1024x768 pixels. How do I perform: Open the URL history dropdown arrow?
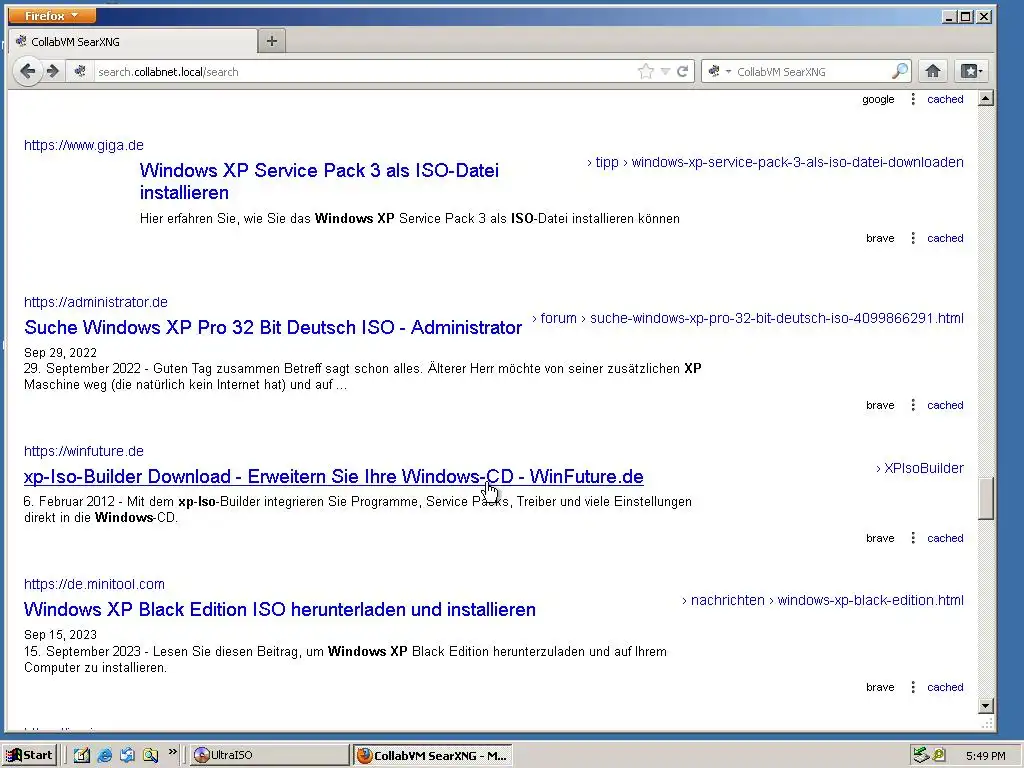pyautogui.click(x=665, y=71)
